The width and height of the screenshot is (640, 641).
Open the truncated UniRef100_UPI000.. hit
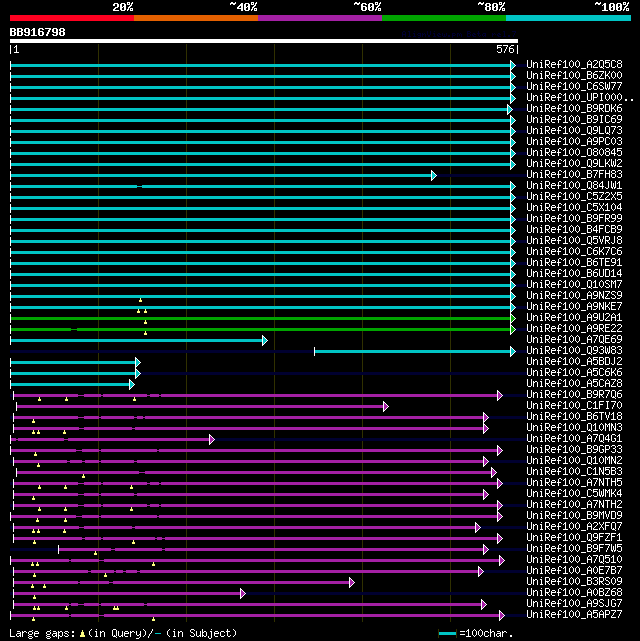[580, 98]
